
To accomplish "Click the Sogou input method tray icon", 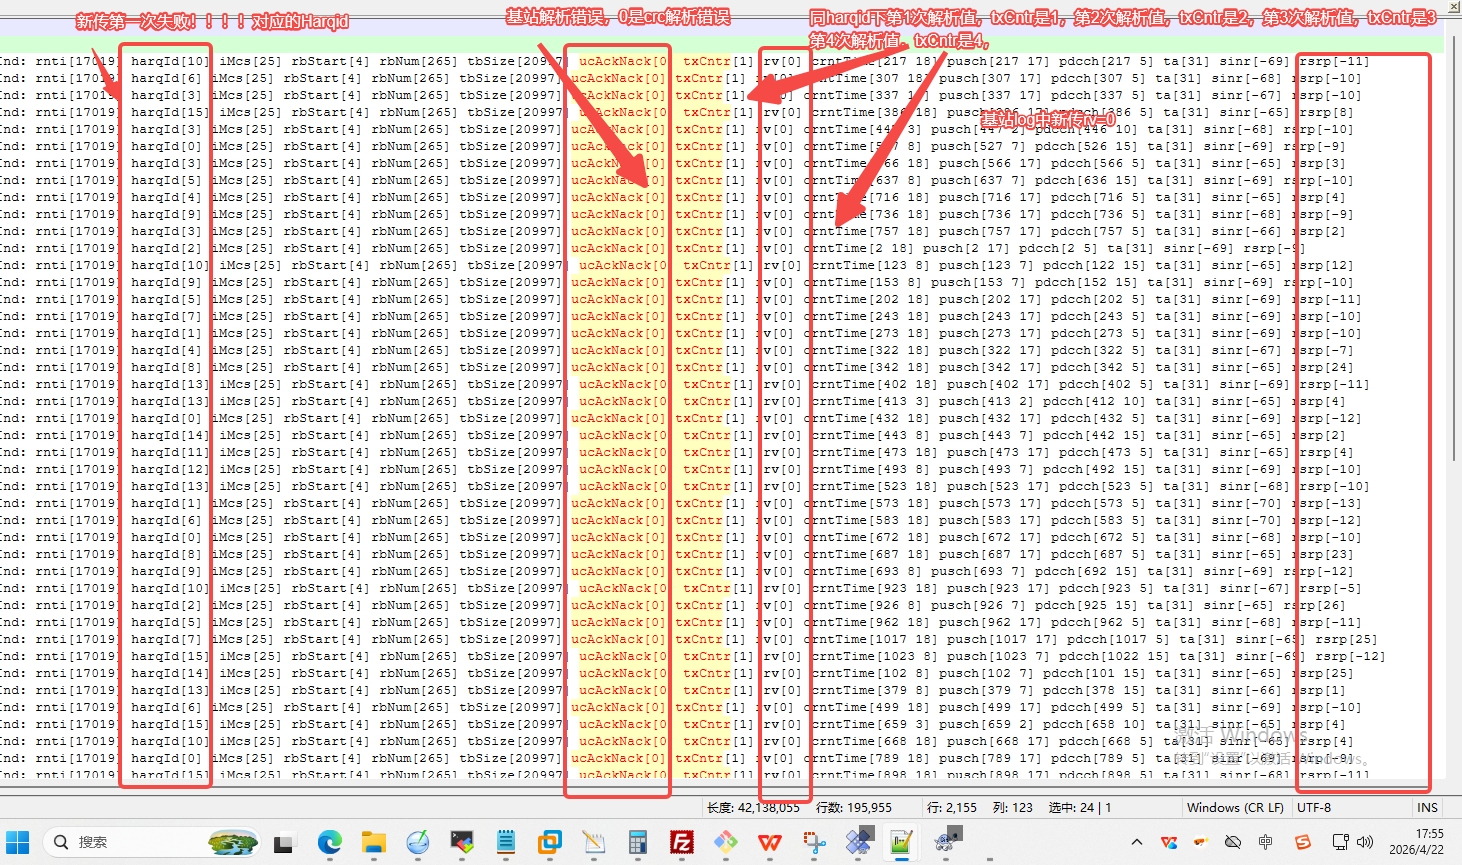I will pyautogui.click(x=1302, y=842).
